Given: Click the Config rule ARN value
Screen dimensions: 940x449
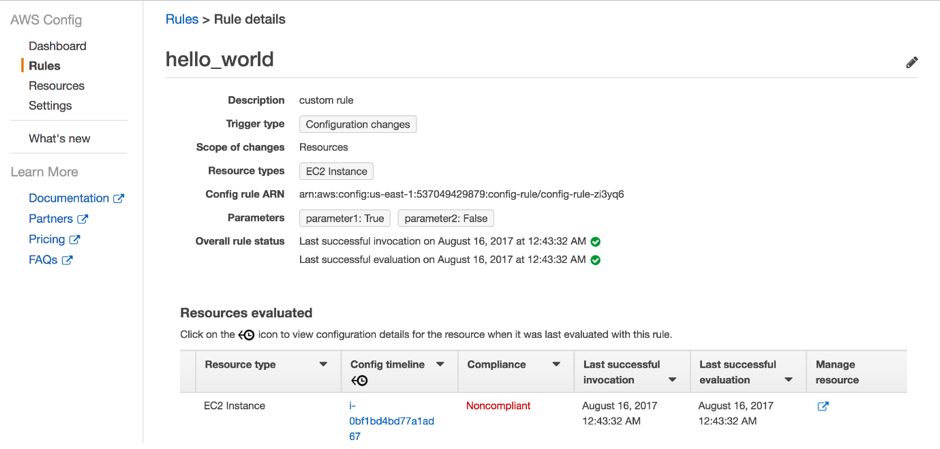Looking at the screenshot, I should (462, 194).
